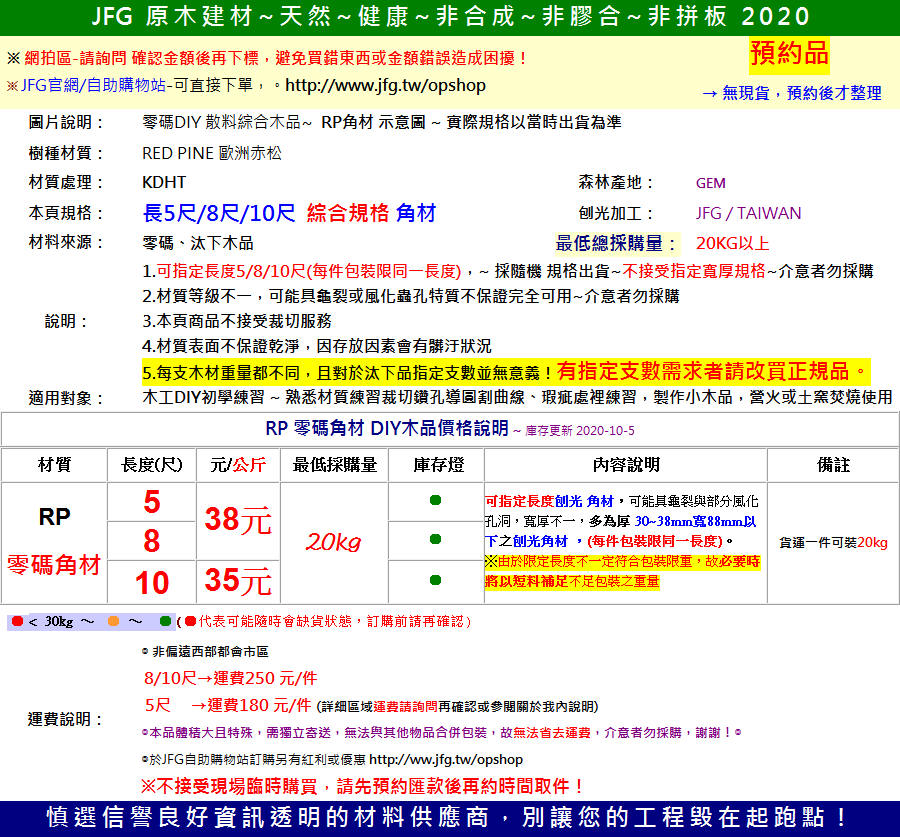
Task: Click the green stock dot in the 8尺 row
Action: click(x=435, y=539)
